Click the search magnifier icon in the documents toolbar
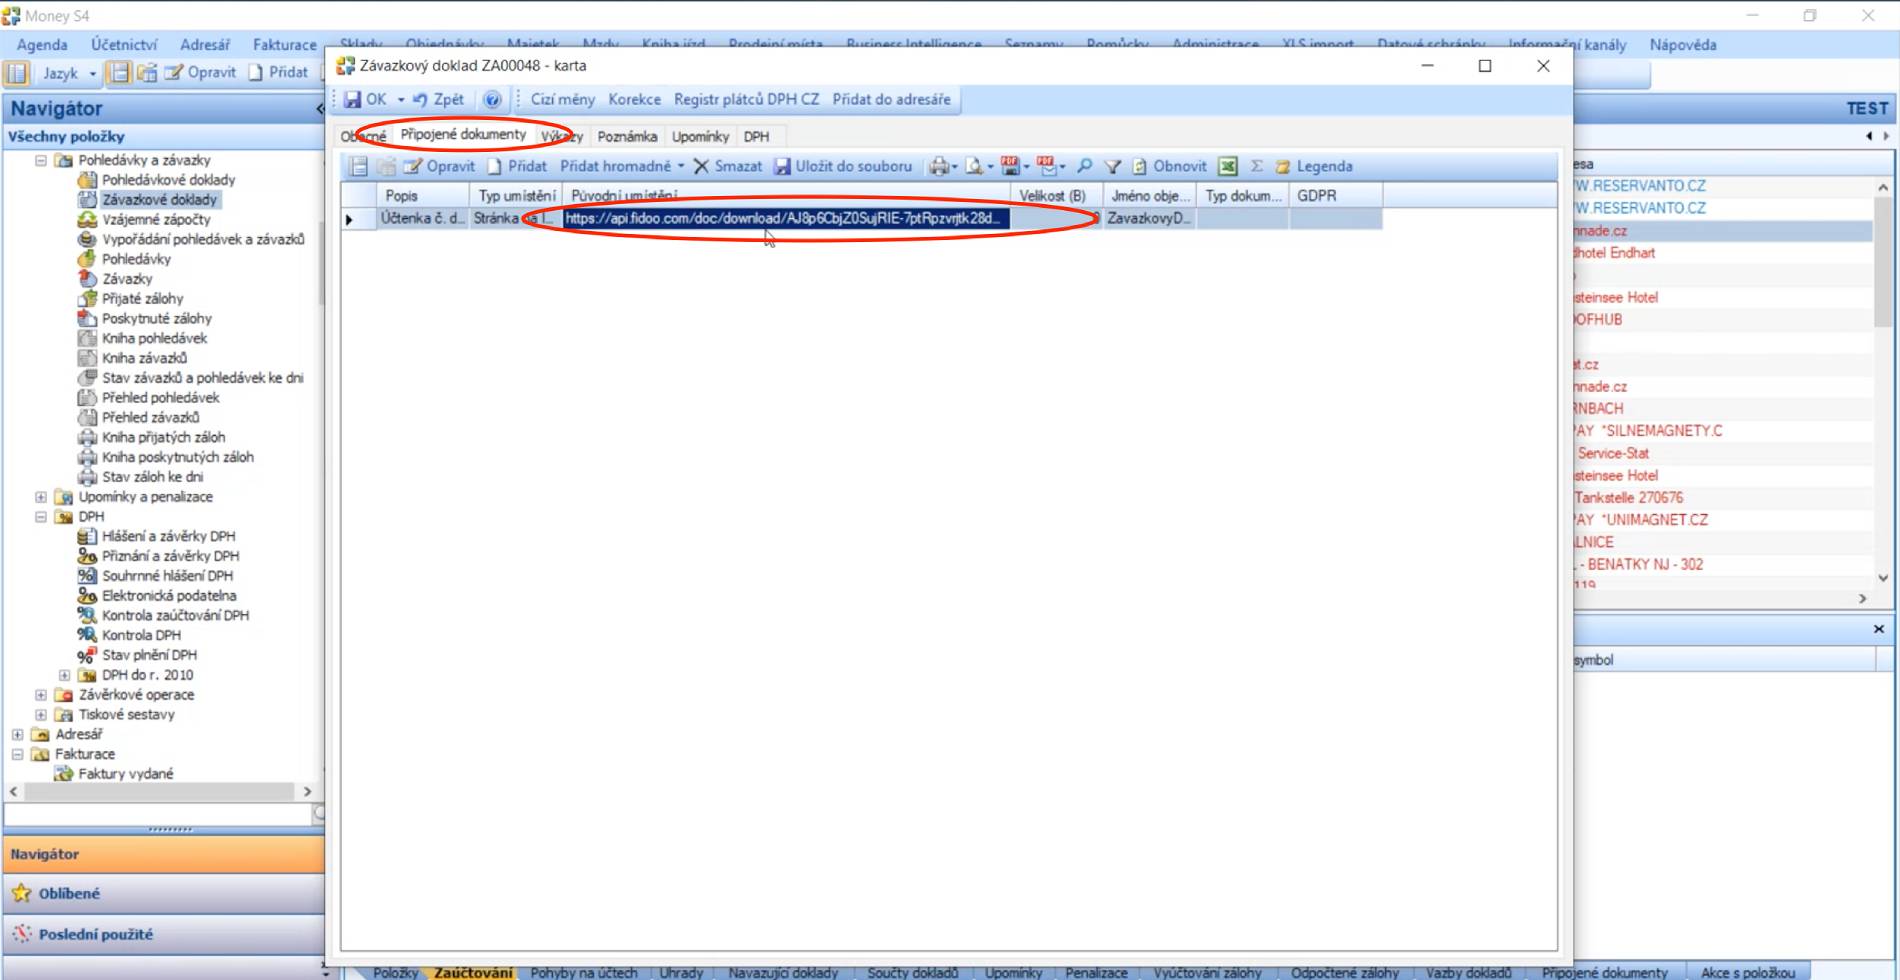Image resolution: width=1900 pixels, height=980 pixels. (x=1084, y=166)
